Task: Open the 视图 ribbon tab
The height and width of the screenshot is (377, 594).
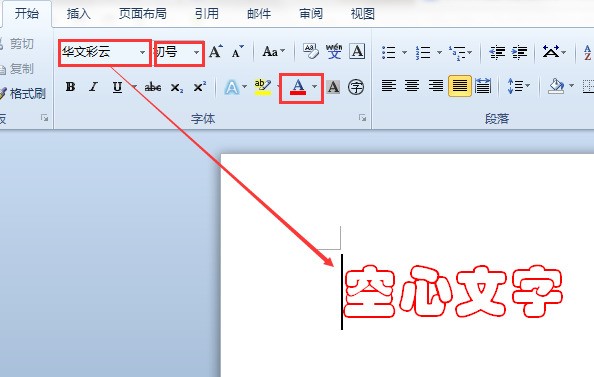Action: click(x=363, y=14)
